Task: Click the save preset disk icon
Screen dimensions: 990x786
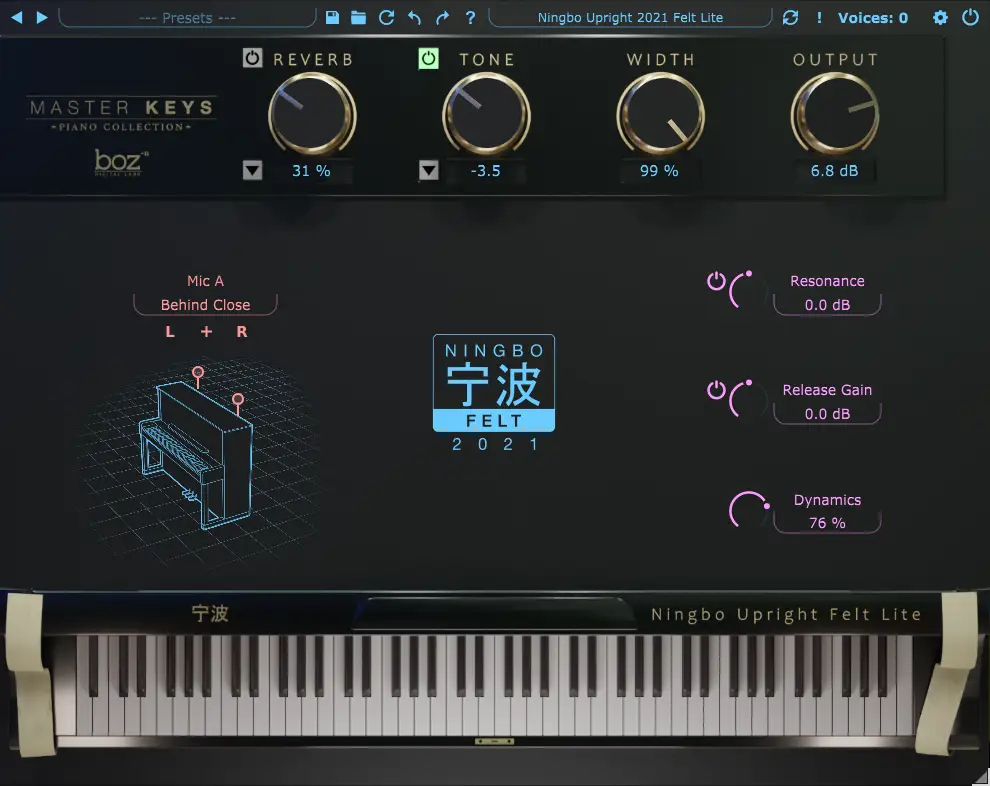Action: [x=333, y=17]
